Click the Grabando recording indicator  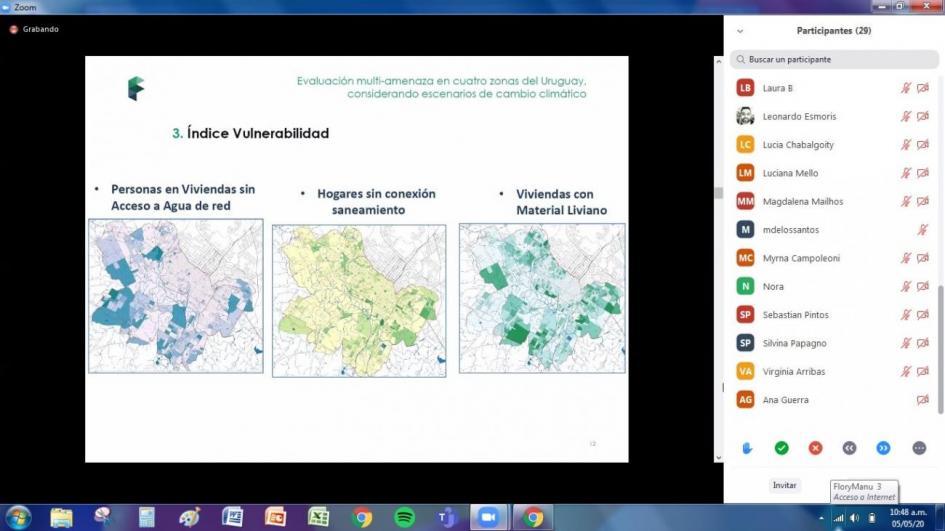point(34,29)
